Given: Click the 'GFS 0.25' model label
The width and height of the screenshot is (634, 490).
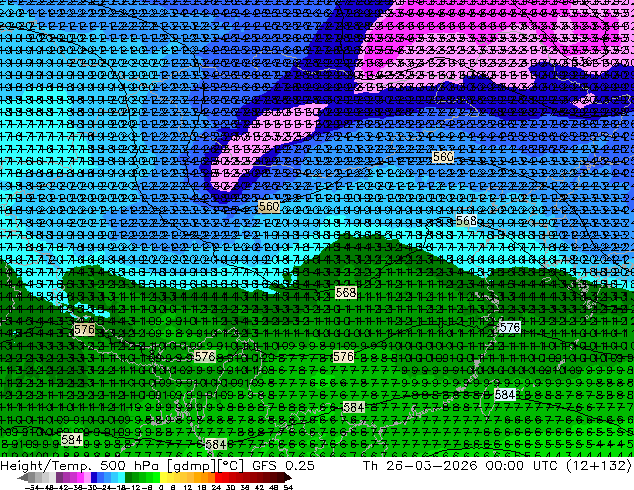Looking at the screenshot, I should (x=283, y=466).
